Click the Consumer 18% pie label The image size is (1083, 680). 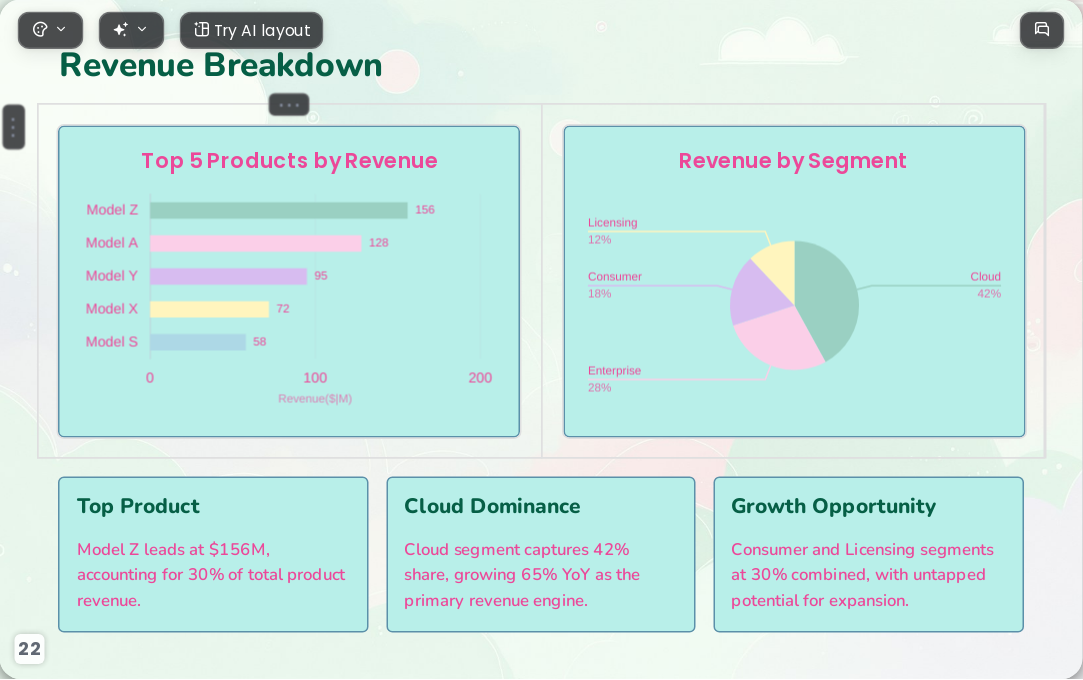[615, 285]
